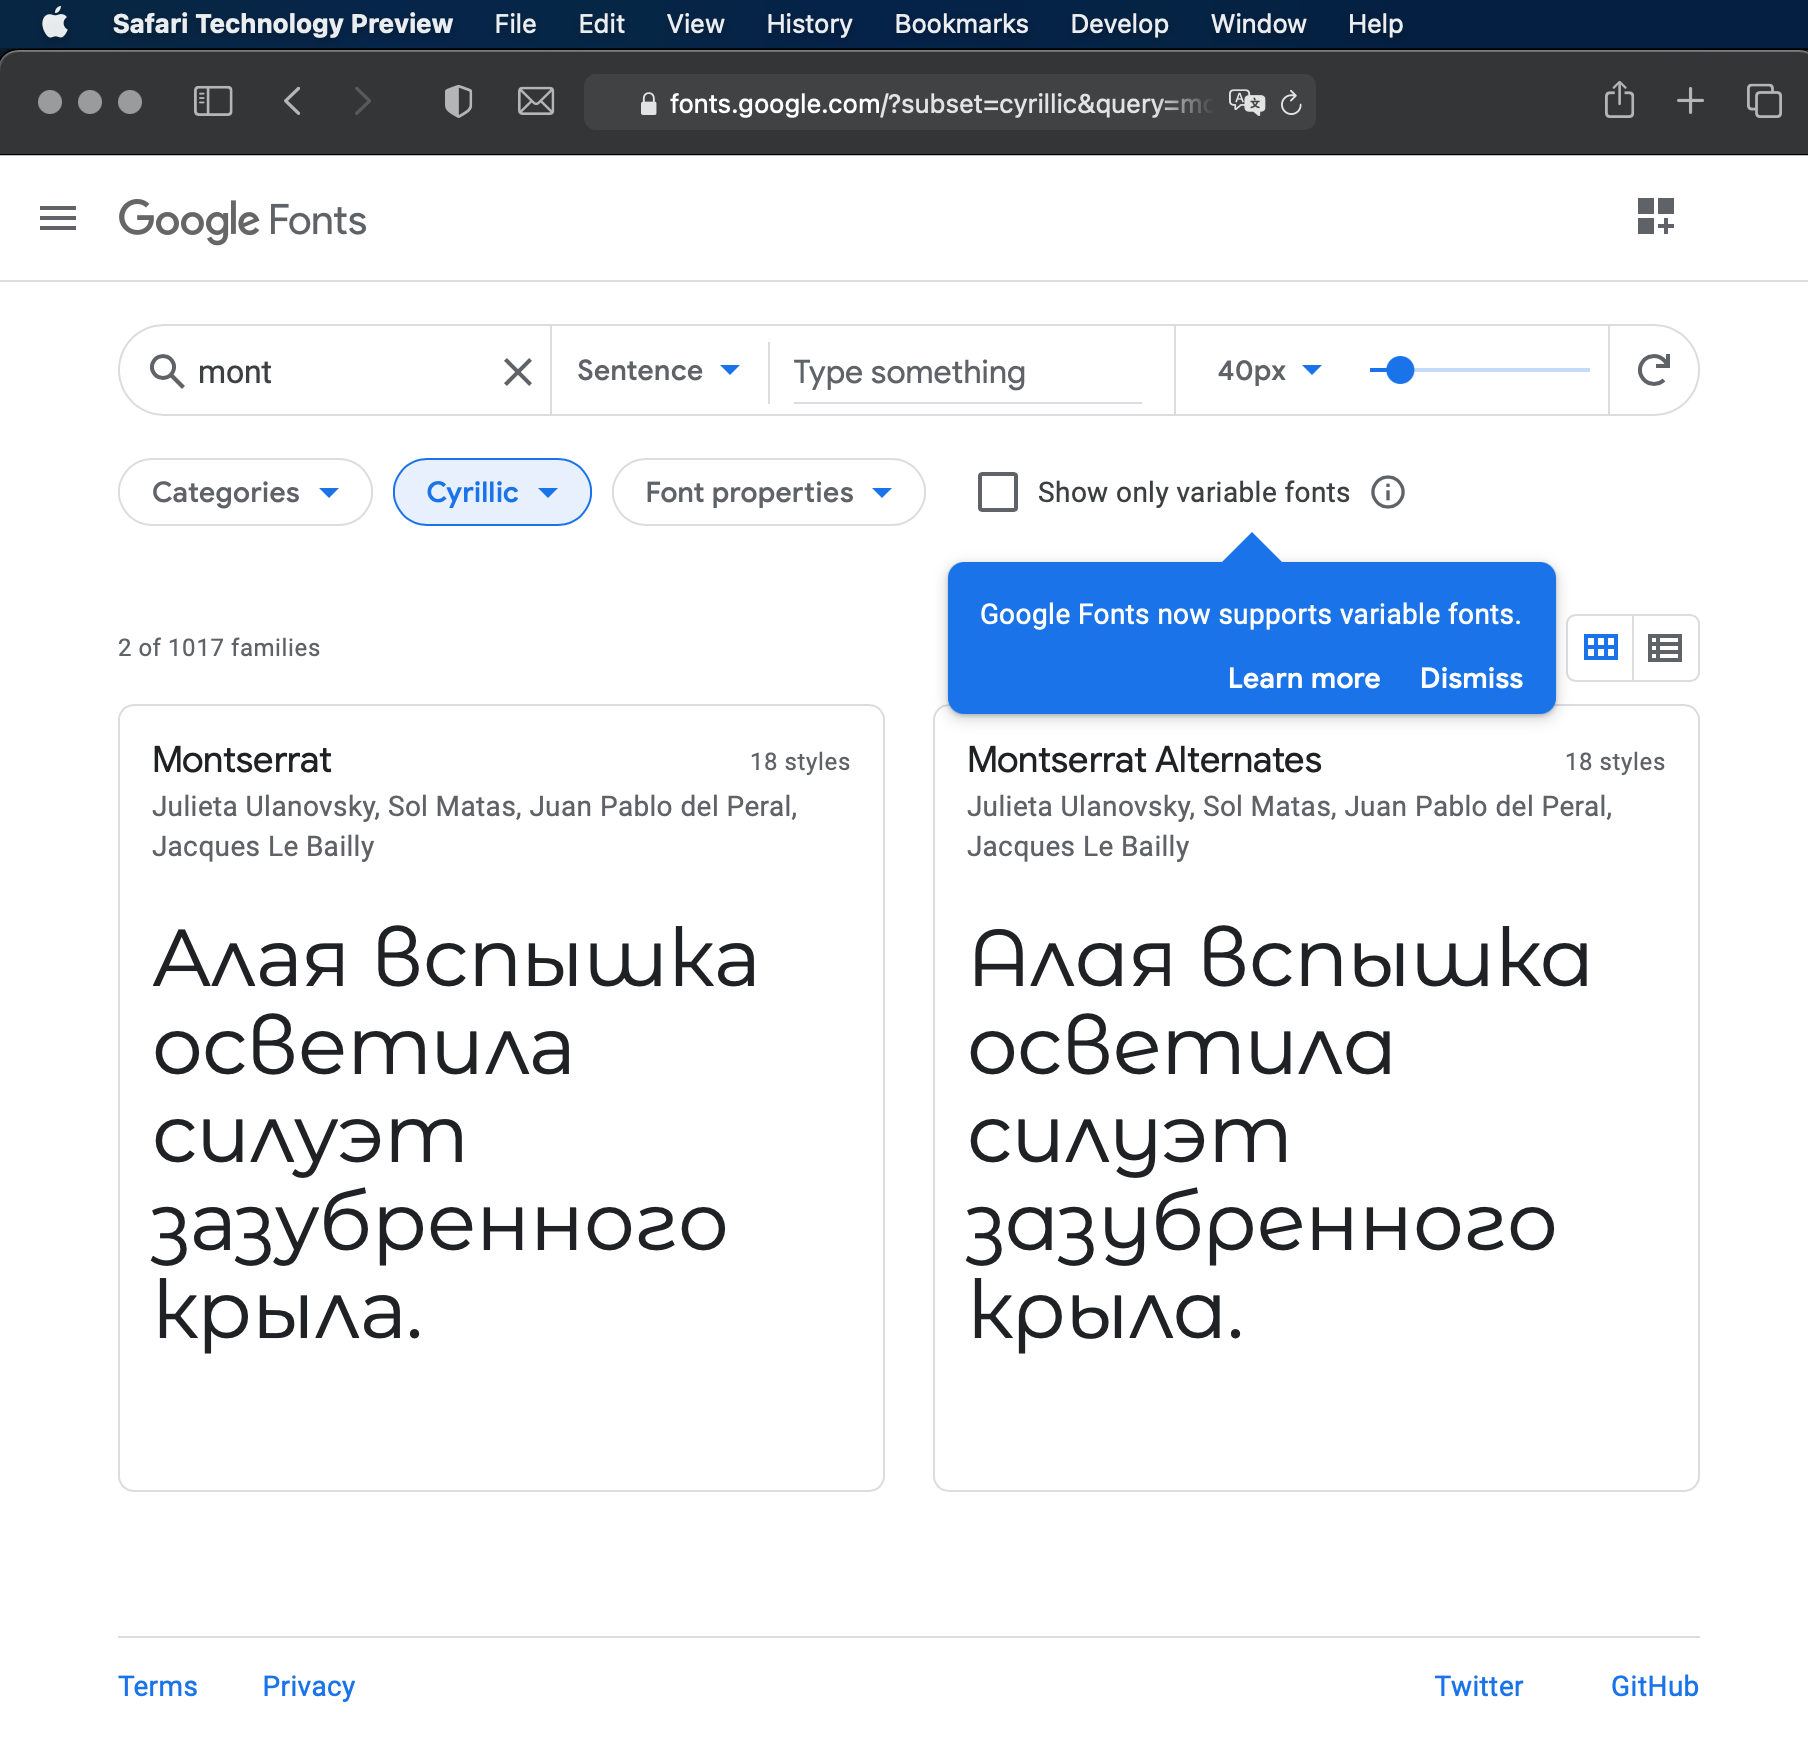Show the Safari sidebar
This screenshot has width=1808, height=1742.
click(x=212, y=101)
